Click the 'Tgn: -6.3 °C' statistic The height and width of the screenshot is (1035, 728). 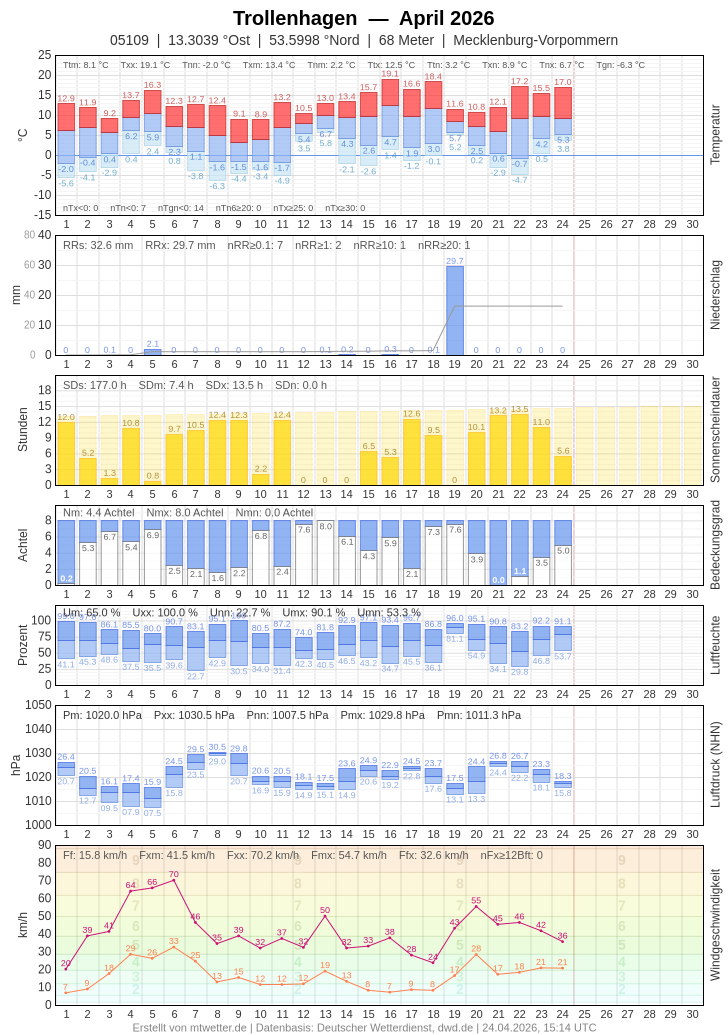point(620,65)
